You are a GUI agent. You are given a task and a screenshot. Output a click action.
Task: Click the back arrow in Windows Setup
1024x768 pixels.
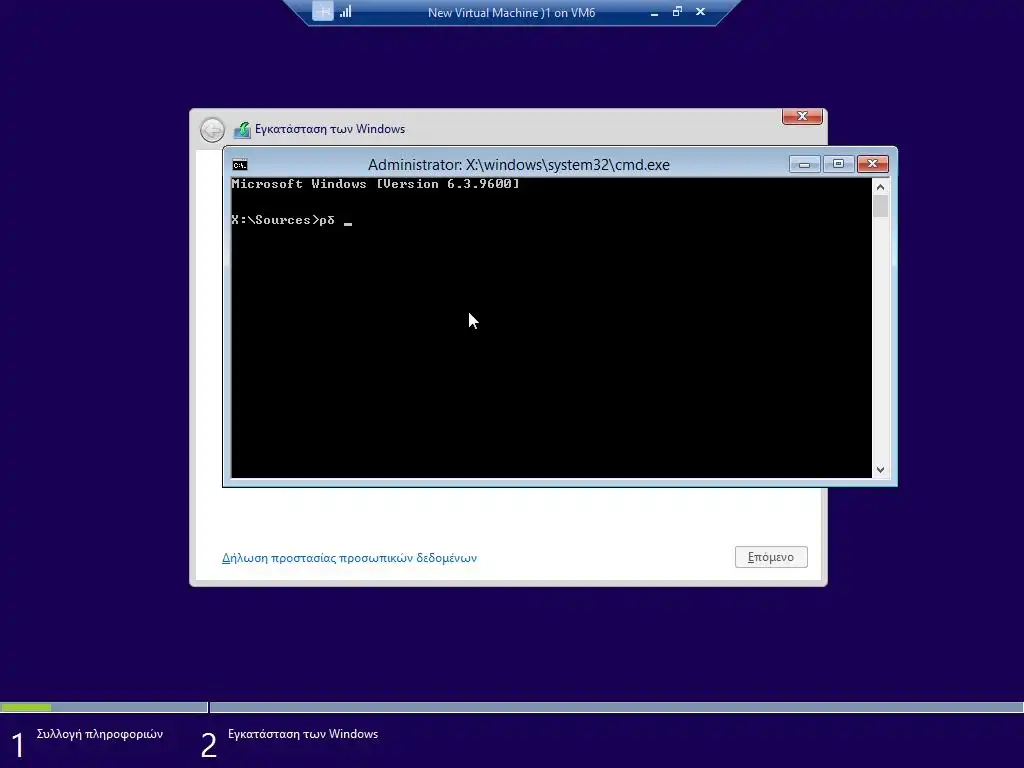(212, 129)
